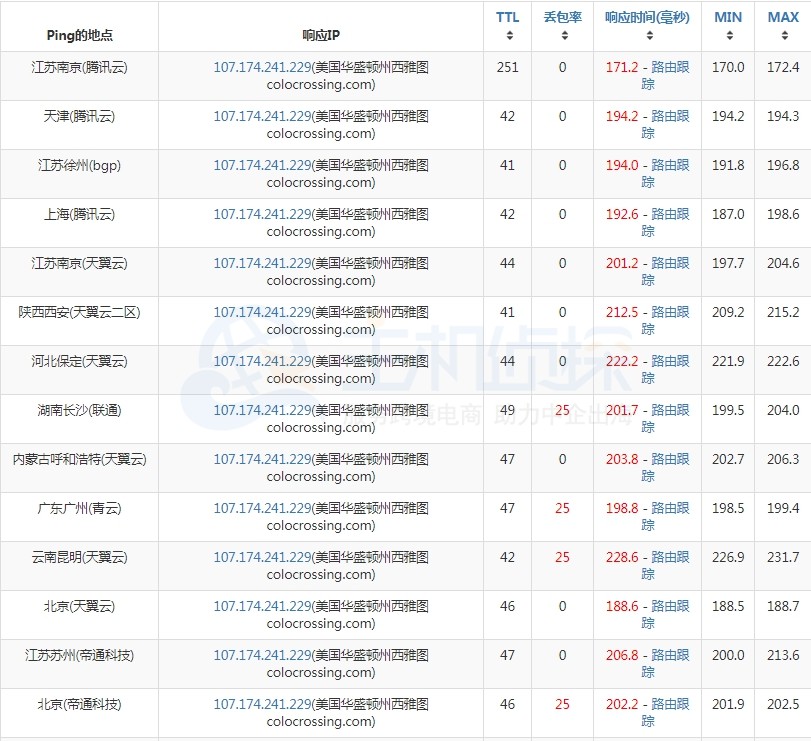Viewport: 811px width, 741px height.
Task: Click the sort arrows under the TTL header
Action: click(x=508, y=36)
